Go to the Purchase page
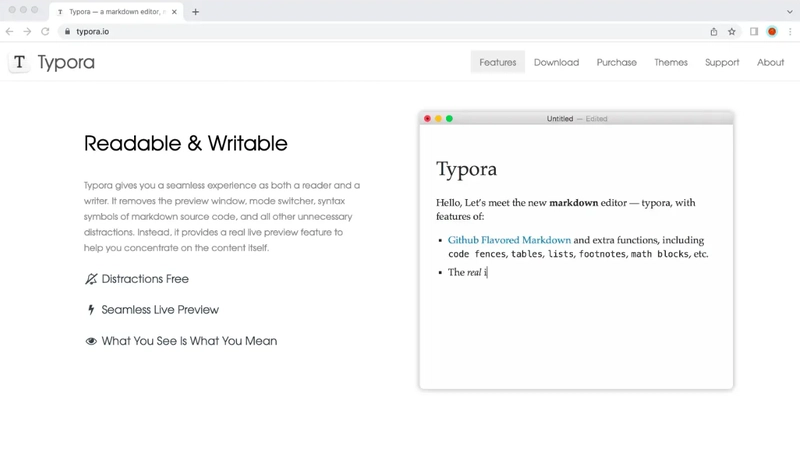800x450 pixels. coord(616,62)
